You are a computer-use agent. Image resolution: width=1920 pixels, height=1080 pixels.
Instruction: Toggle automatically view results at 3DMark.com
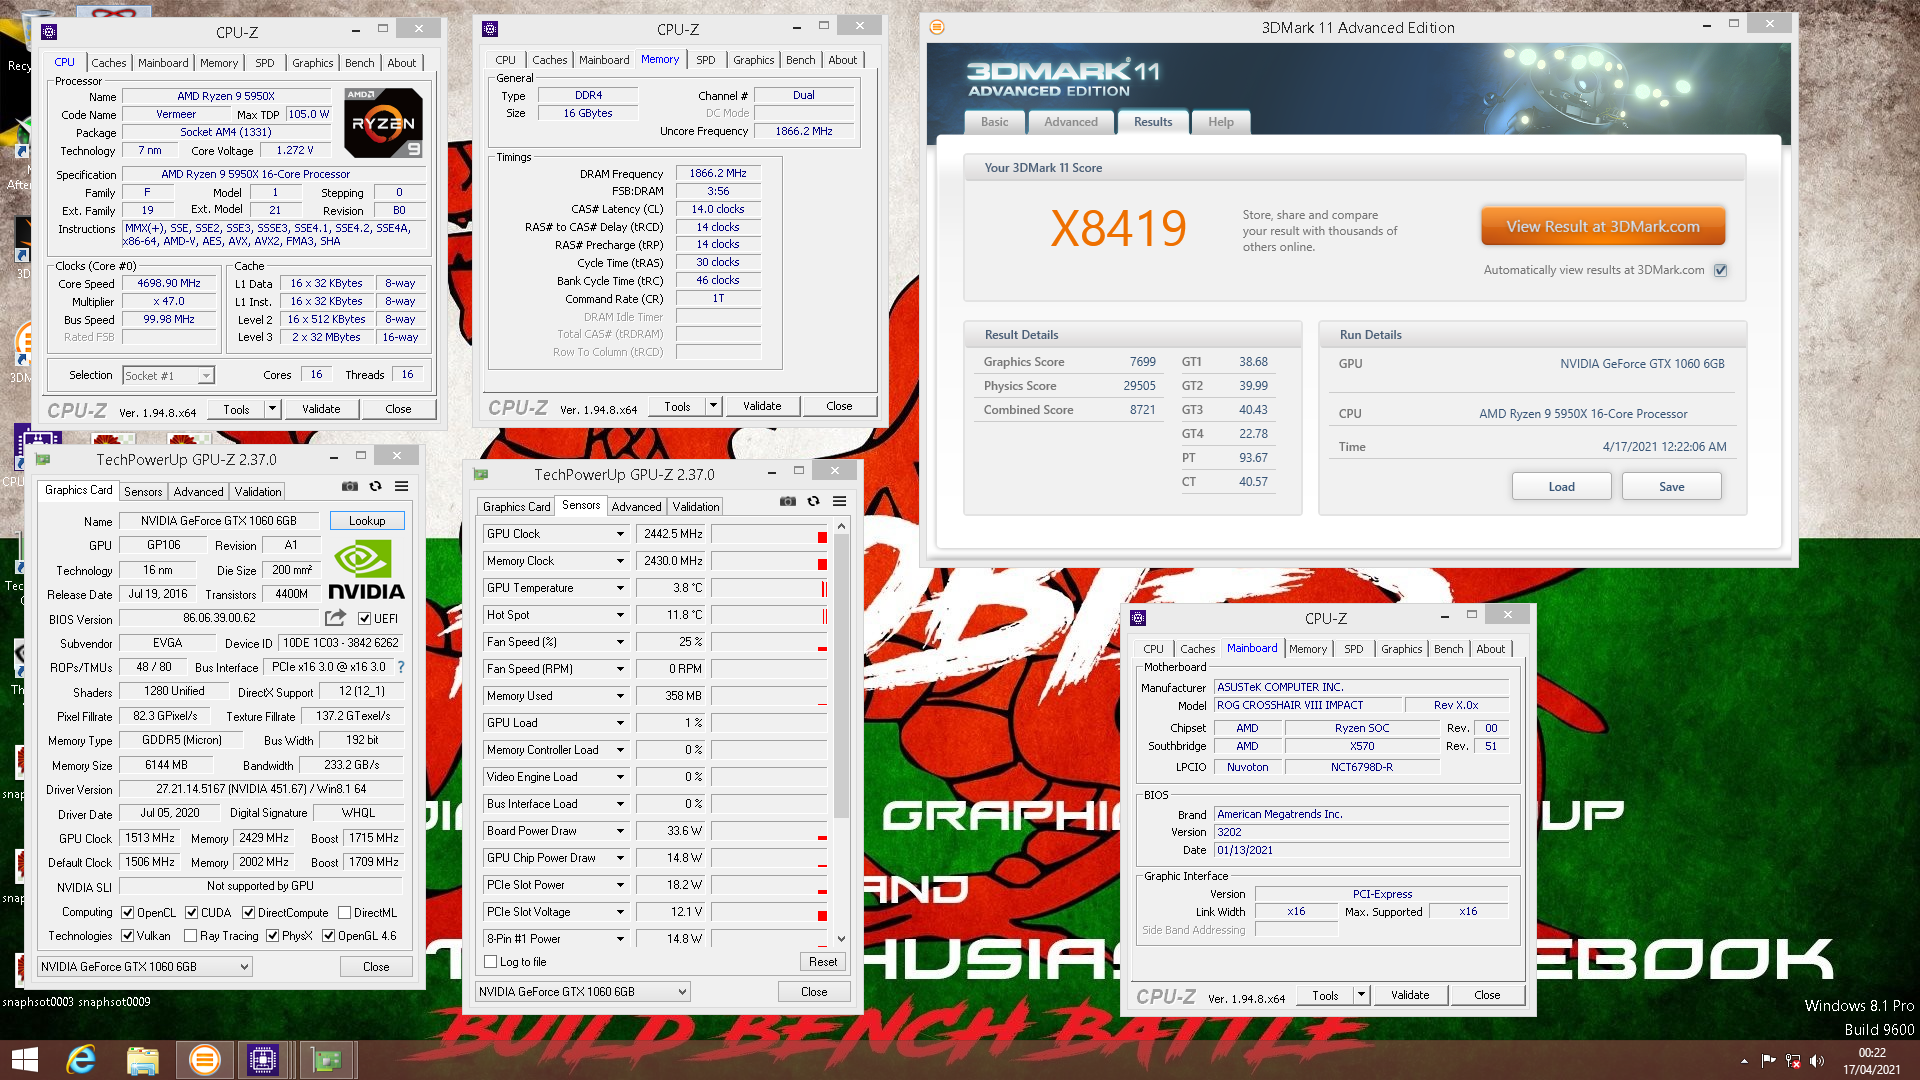pyautogui.click(x=1721, y=270)
